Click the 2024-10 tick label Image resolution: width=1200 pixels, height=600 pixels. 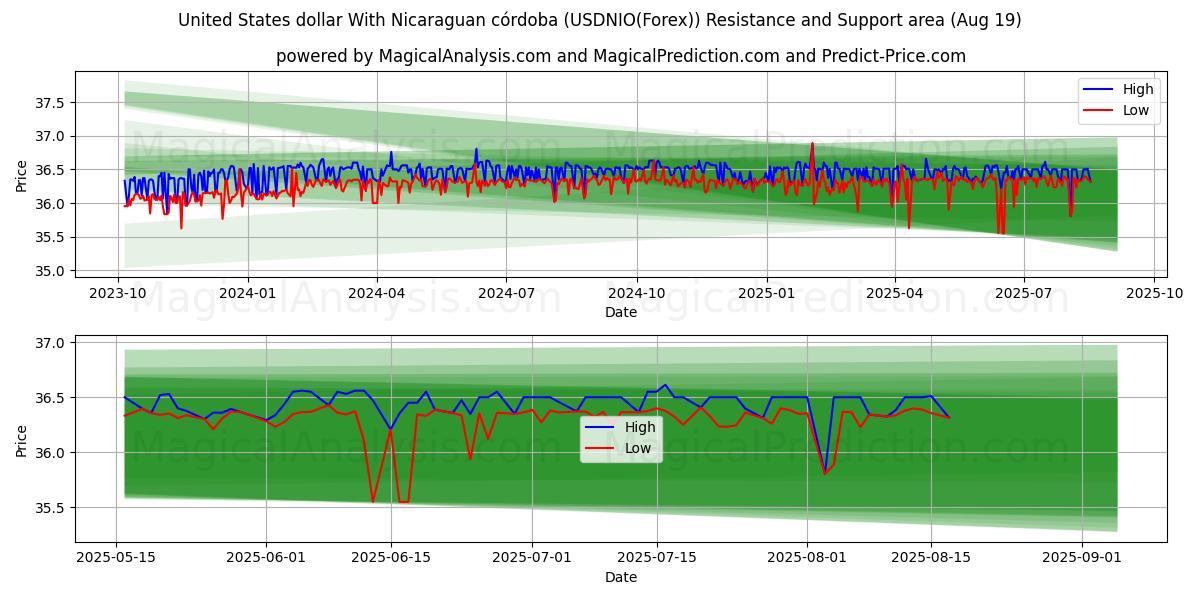tap(637, 293)
